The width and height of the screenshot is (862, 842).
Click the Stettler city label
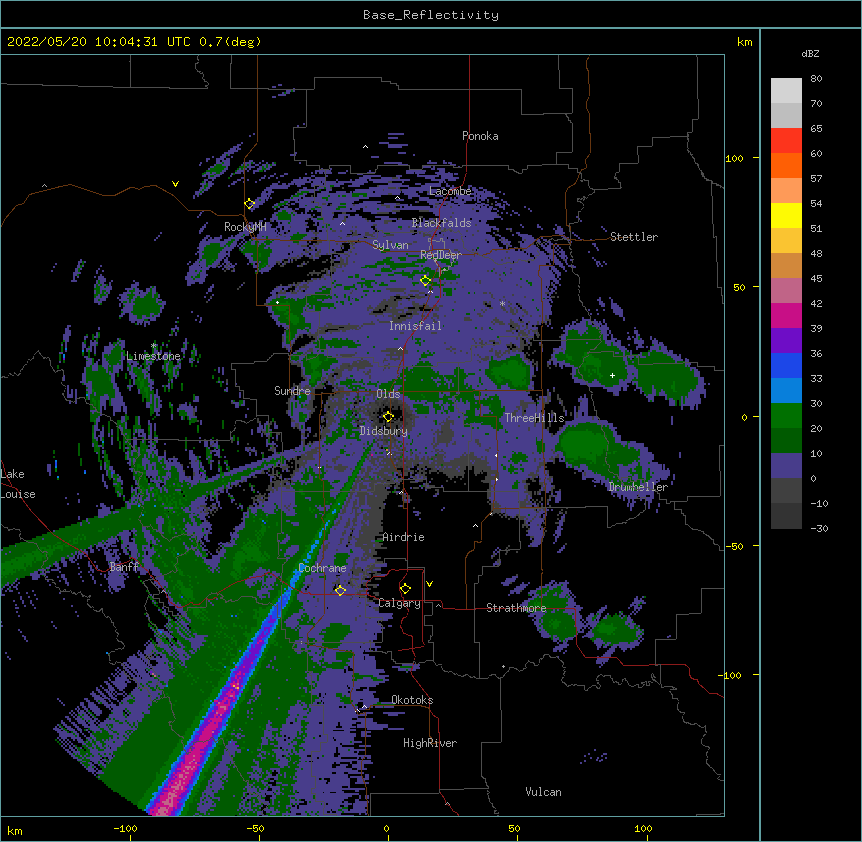(x=633, y=237)
